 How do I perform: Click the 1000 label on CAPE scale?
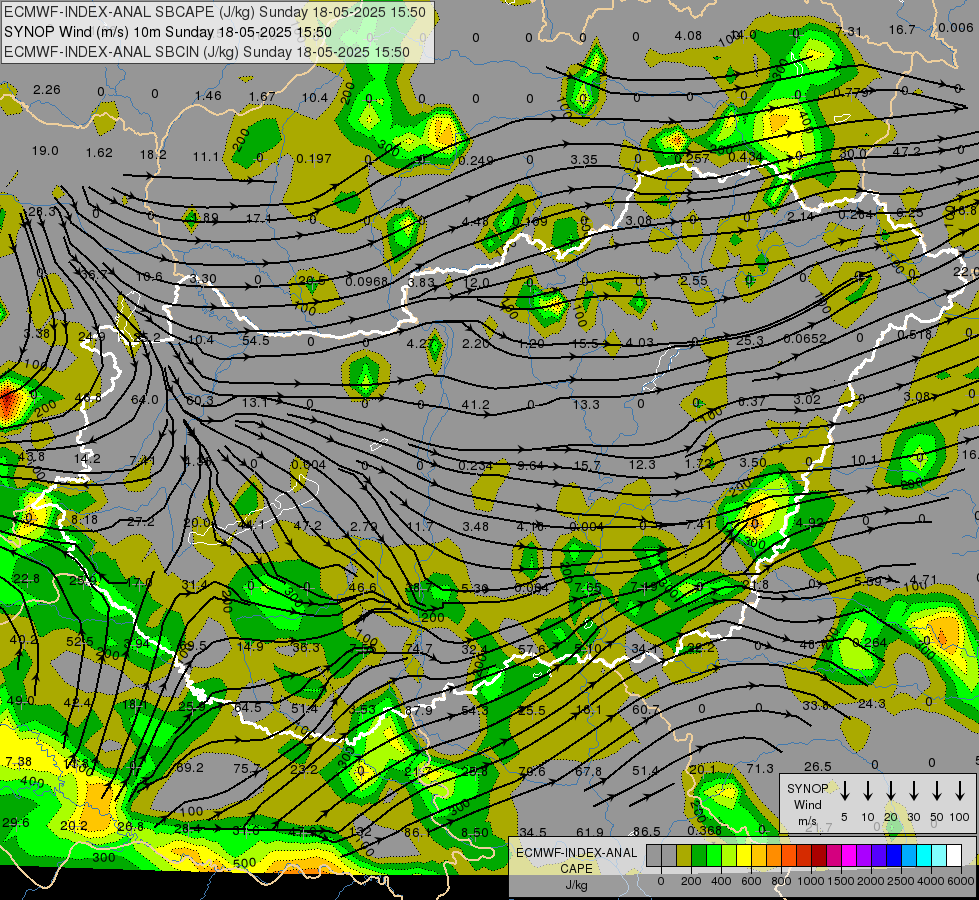(x=810, y=881)
